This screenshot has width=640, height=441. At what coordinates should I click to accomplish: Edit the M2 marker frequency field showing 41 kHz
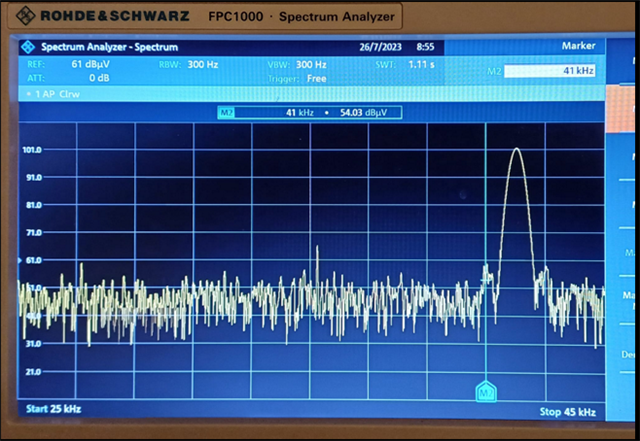549,71
